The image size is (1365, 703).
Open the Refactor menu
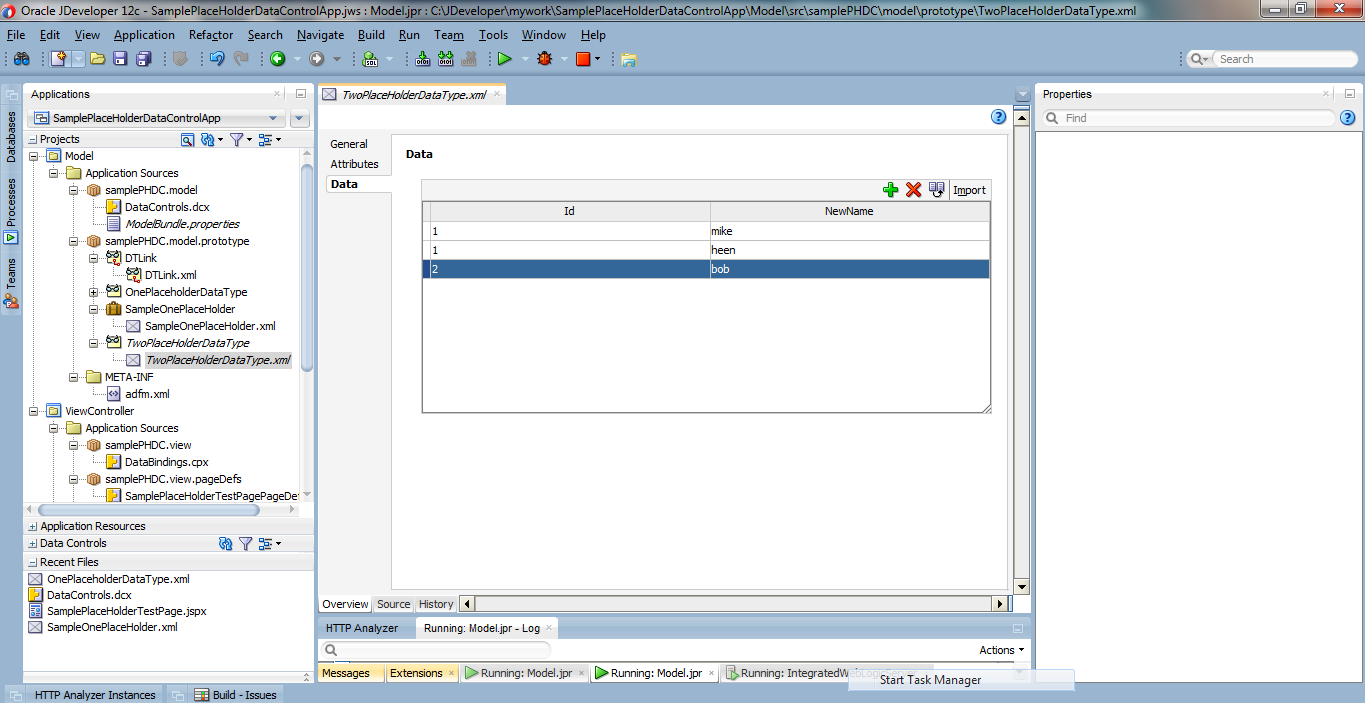[x=210, y=34]
